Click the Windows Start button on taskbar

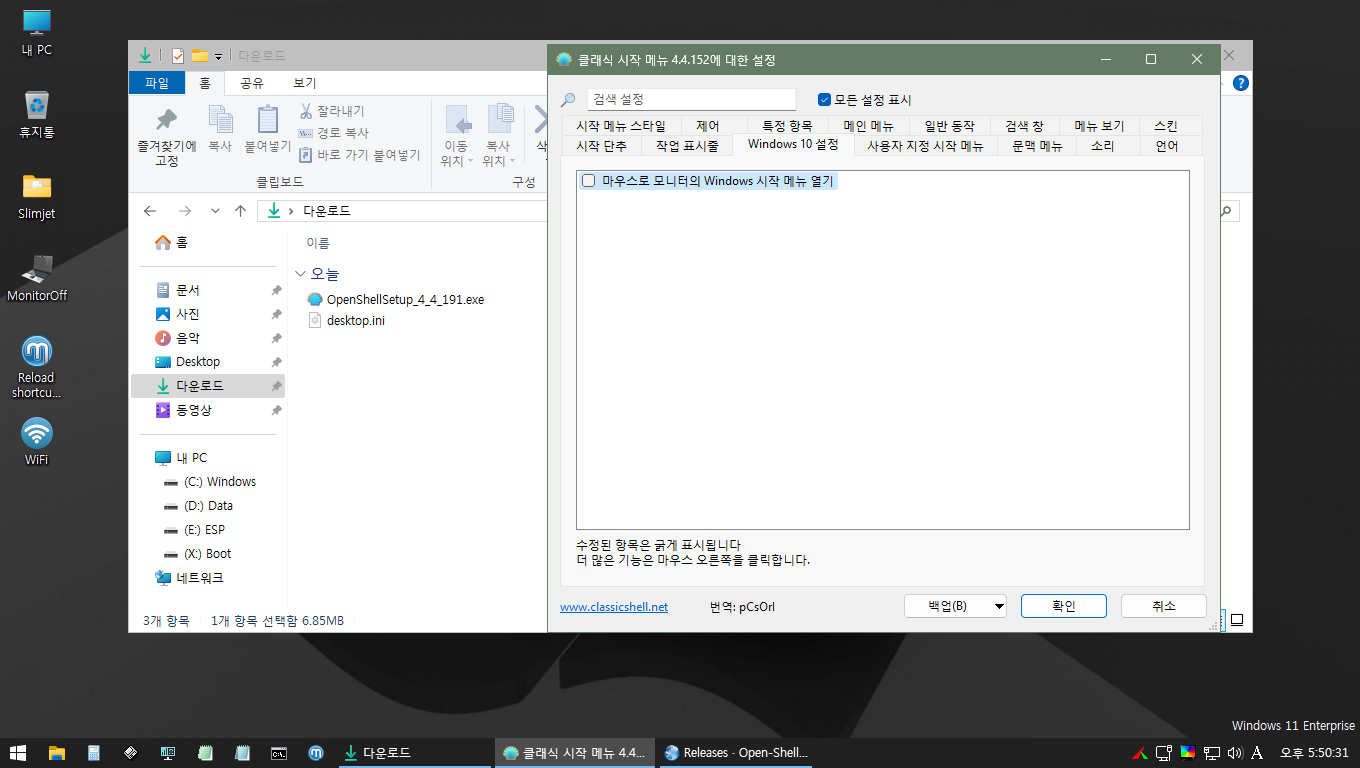click(18, 753)
